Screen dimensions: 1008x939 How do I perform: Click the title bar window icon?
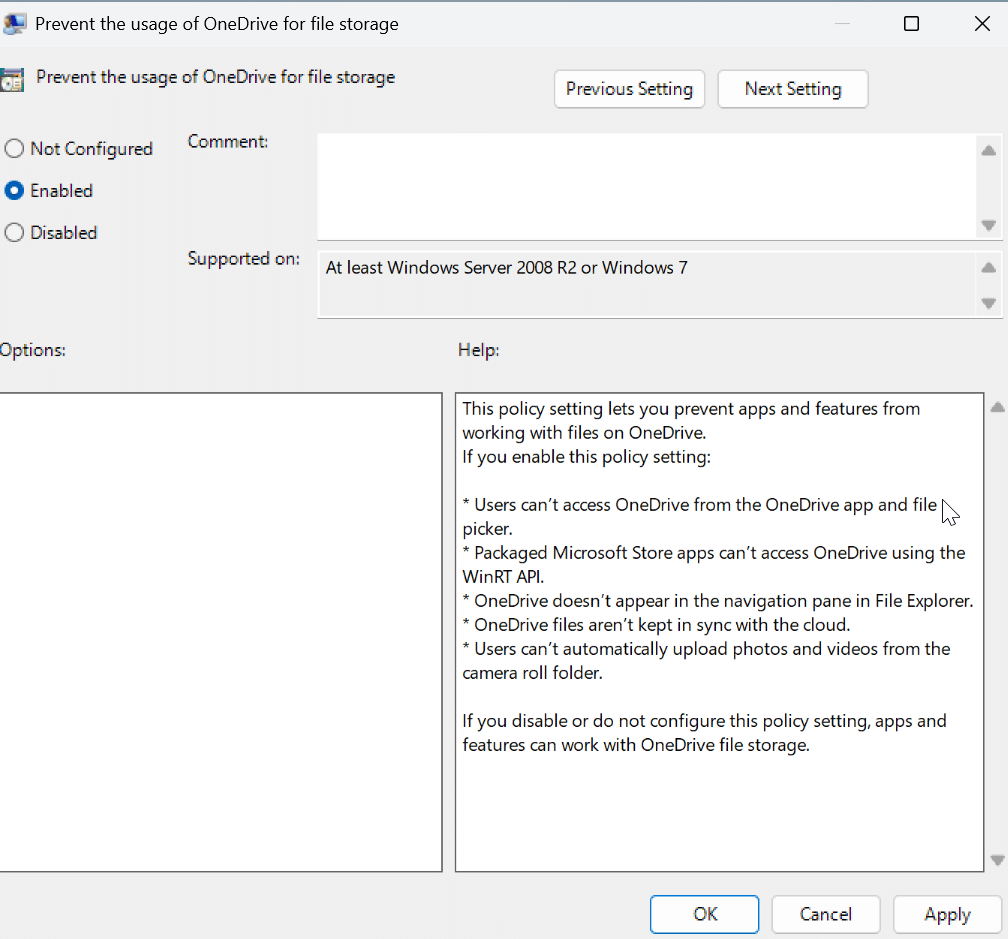pos(14,24)
